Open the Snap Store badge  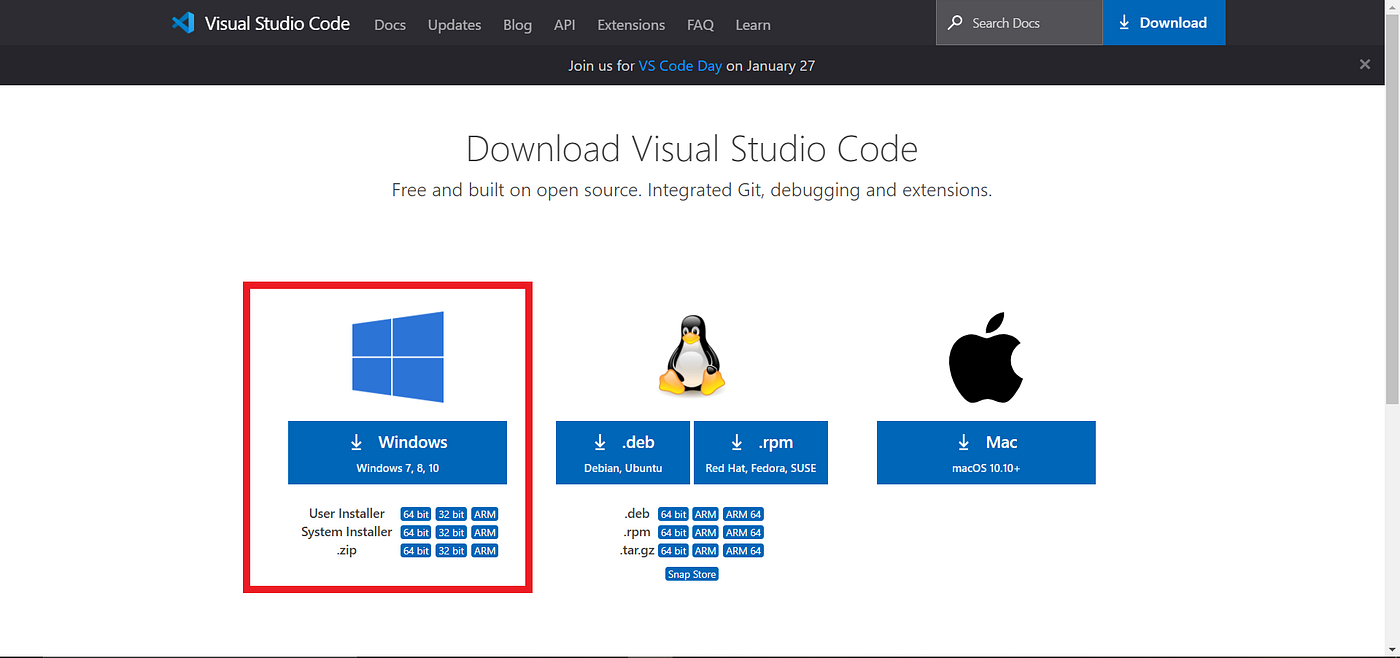pyautogui.click(x=691, y=573)
